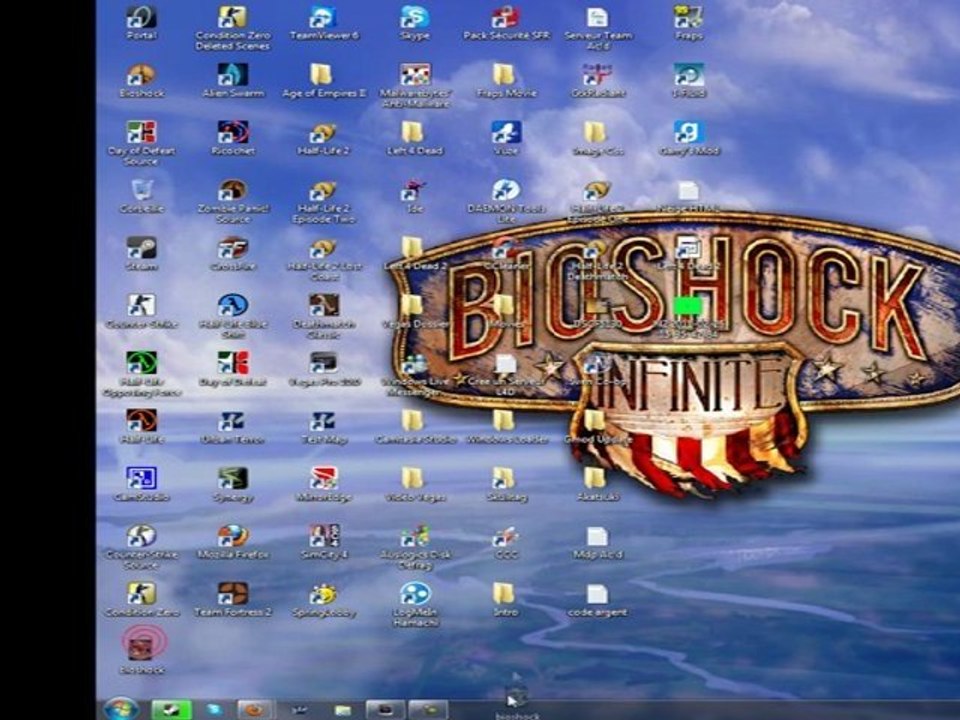Open the Left 4 Dead folder
The image size is (960, 720).
pyautogui.click(x=414, y=138)
